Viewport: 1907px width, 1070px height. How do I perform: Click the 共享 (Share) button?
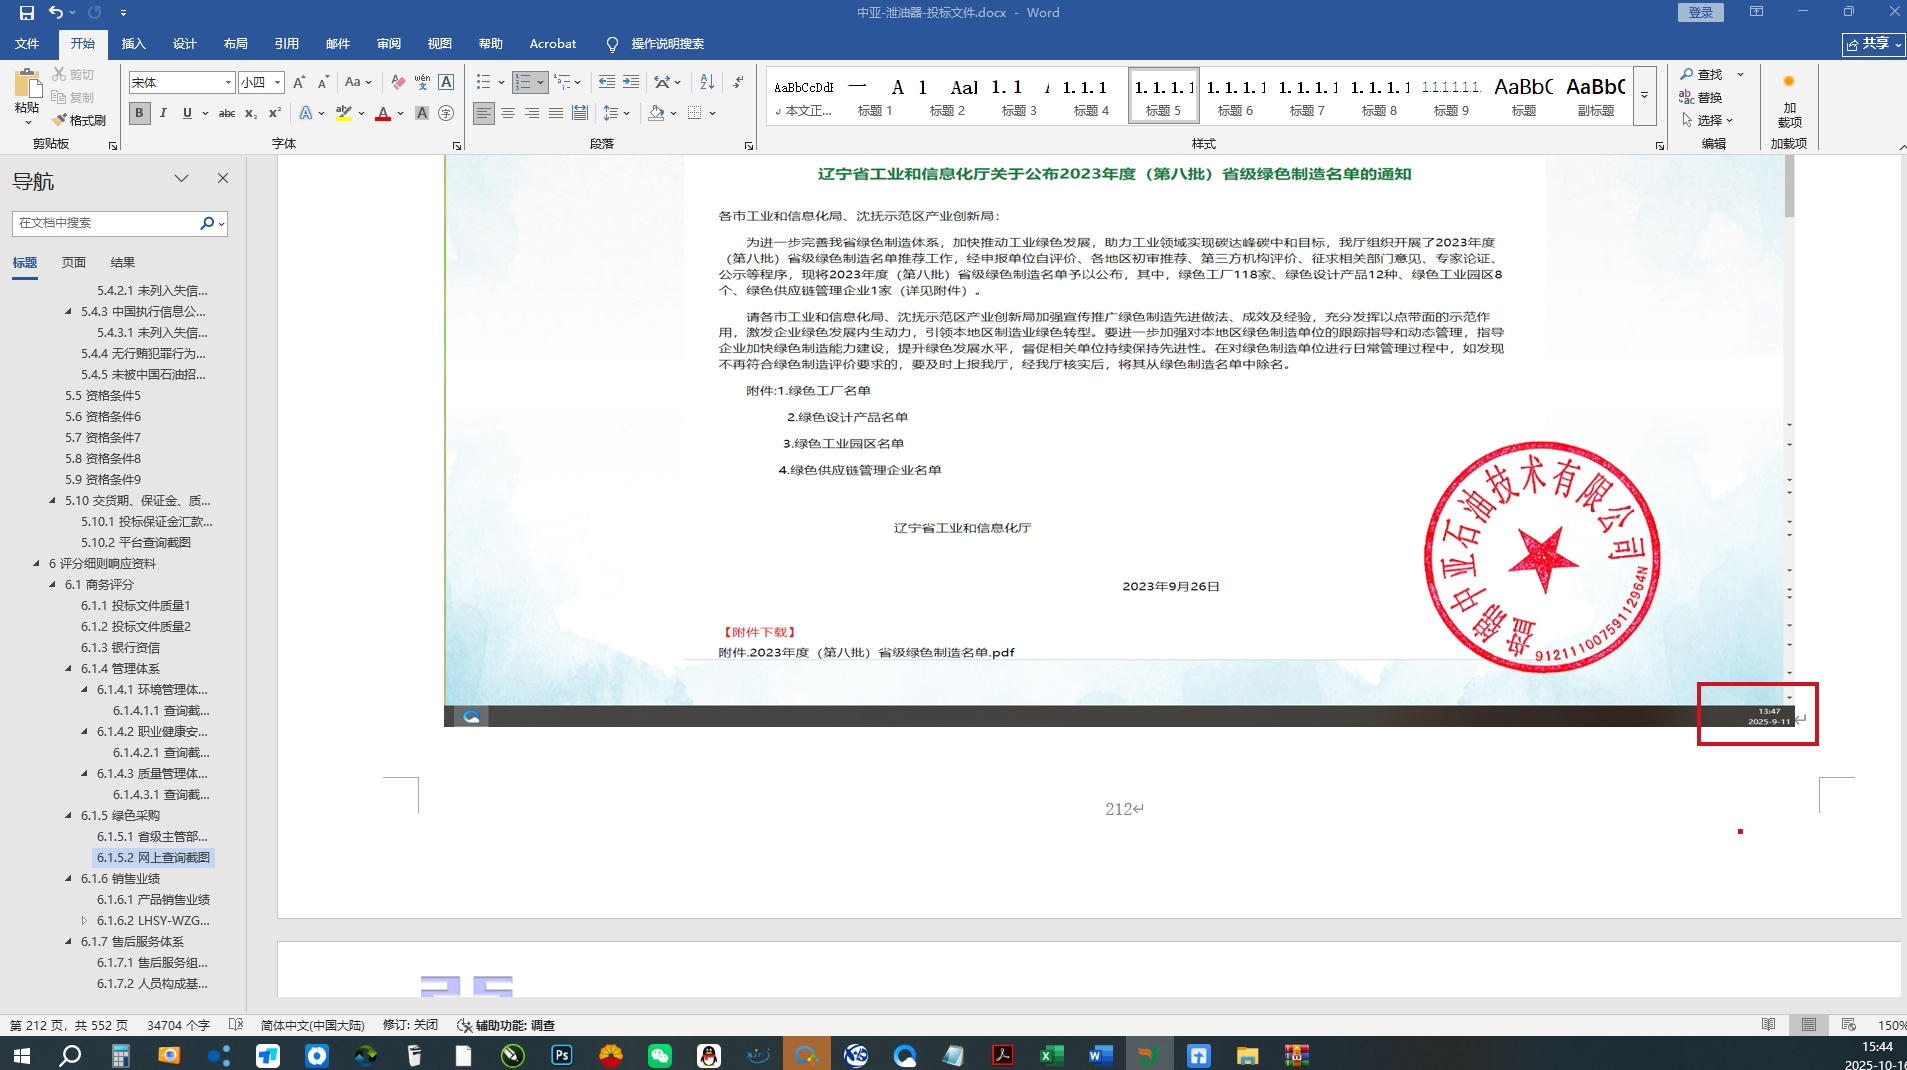click(x=1873, y=44)
